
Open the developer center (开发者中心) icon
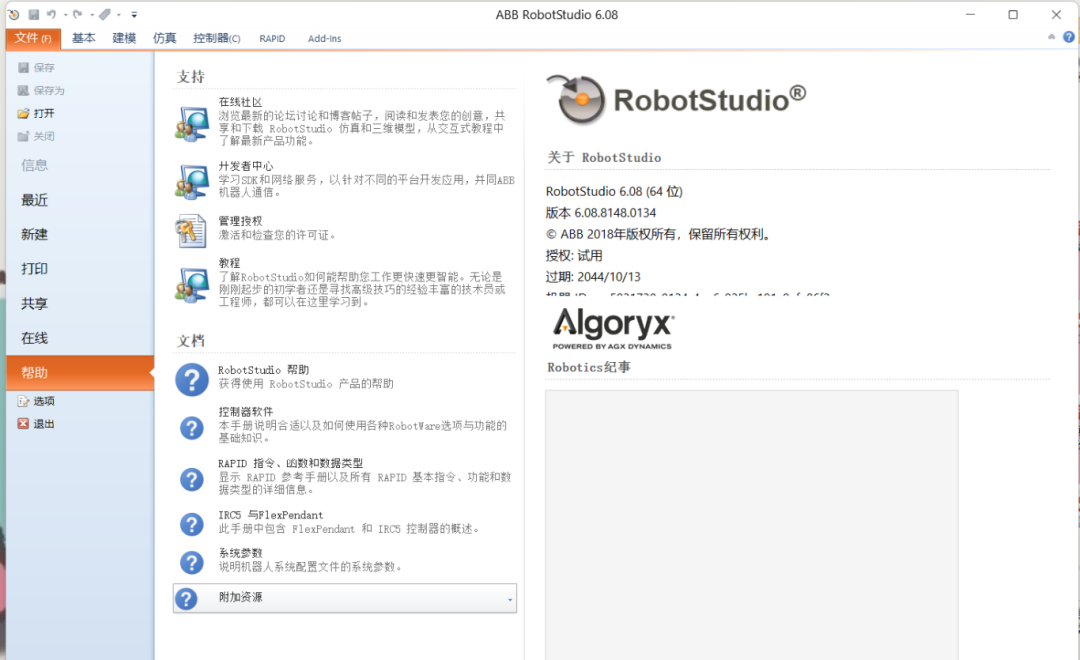191,182
